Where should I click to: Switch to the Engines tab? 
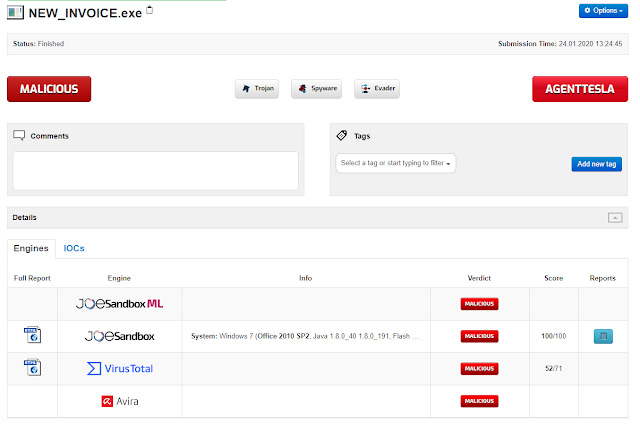click(x=31, y=248)
